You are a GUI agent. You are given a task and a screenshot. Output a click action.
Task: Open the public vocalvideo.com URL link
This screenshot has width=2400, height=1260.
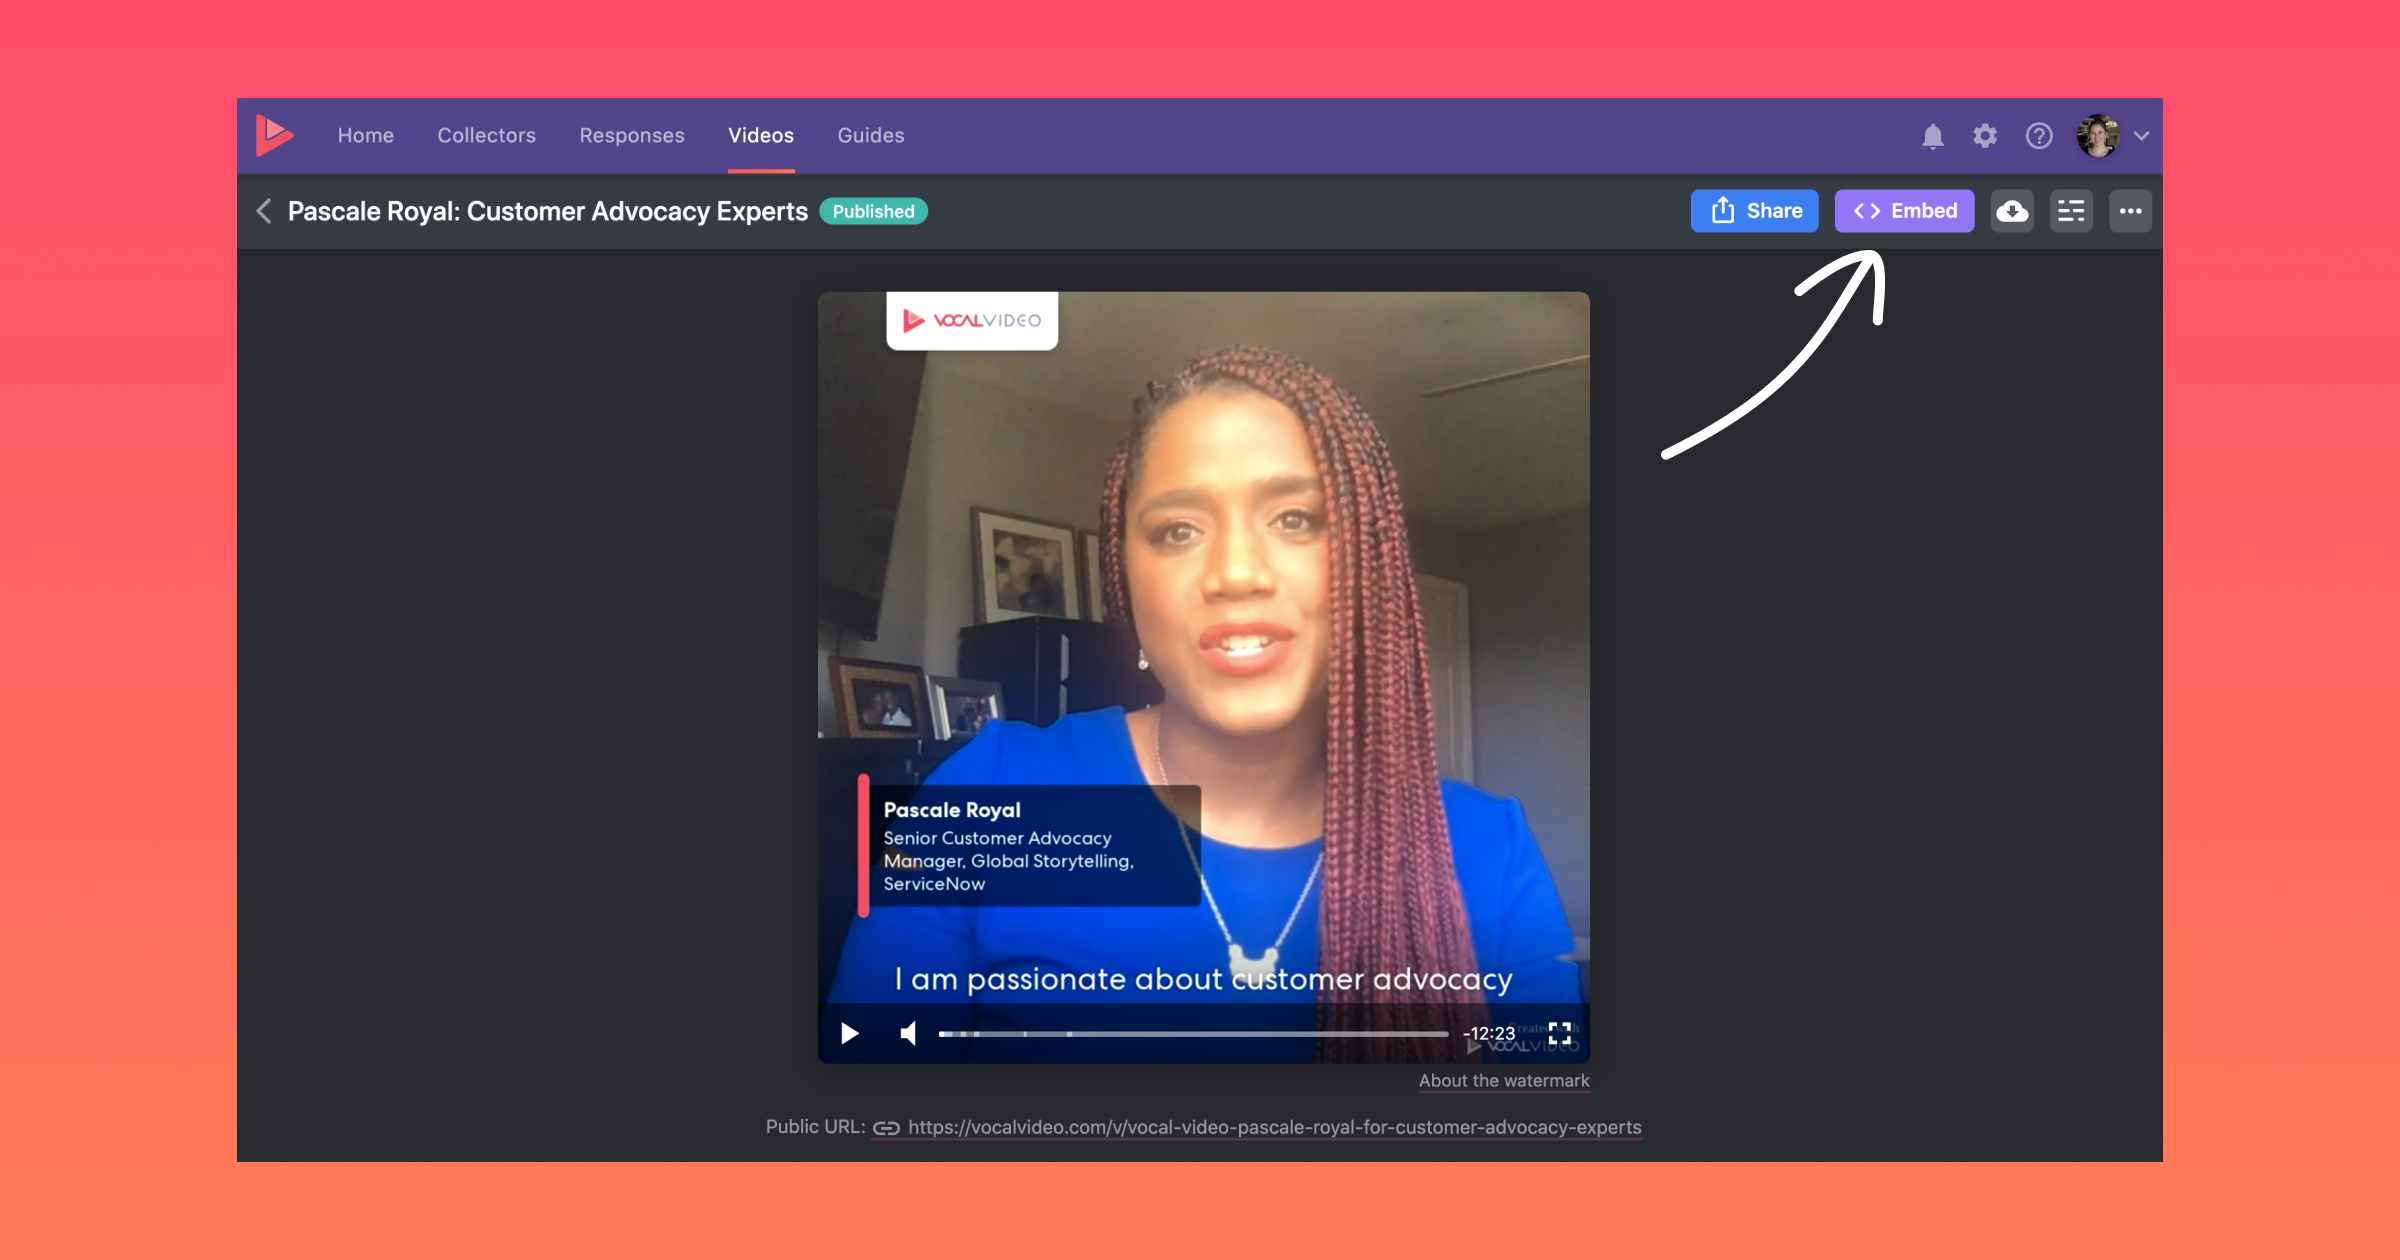[1274, 1127]
